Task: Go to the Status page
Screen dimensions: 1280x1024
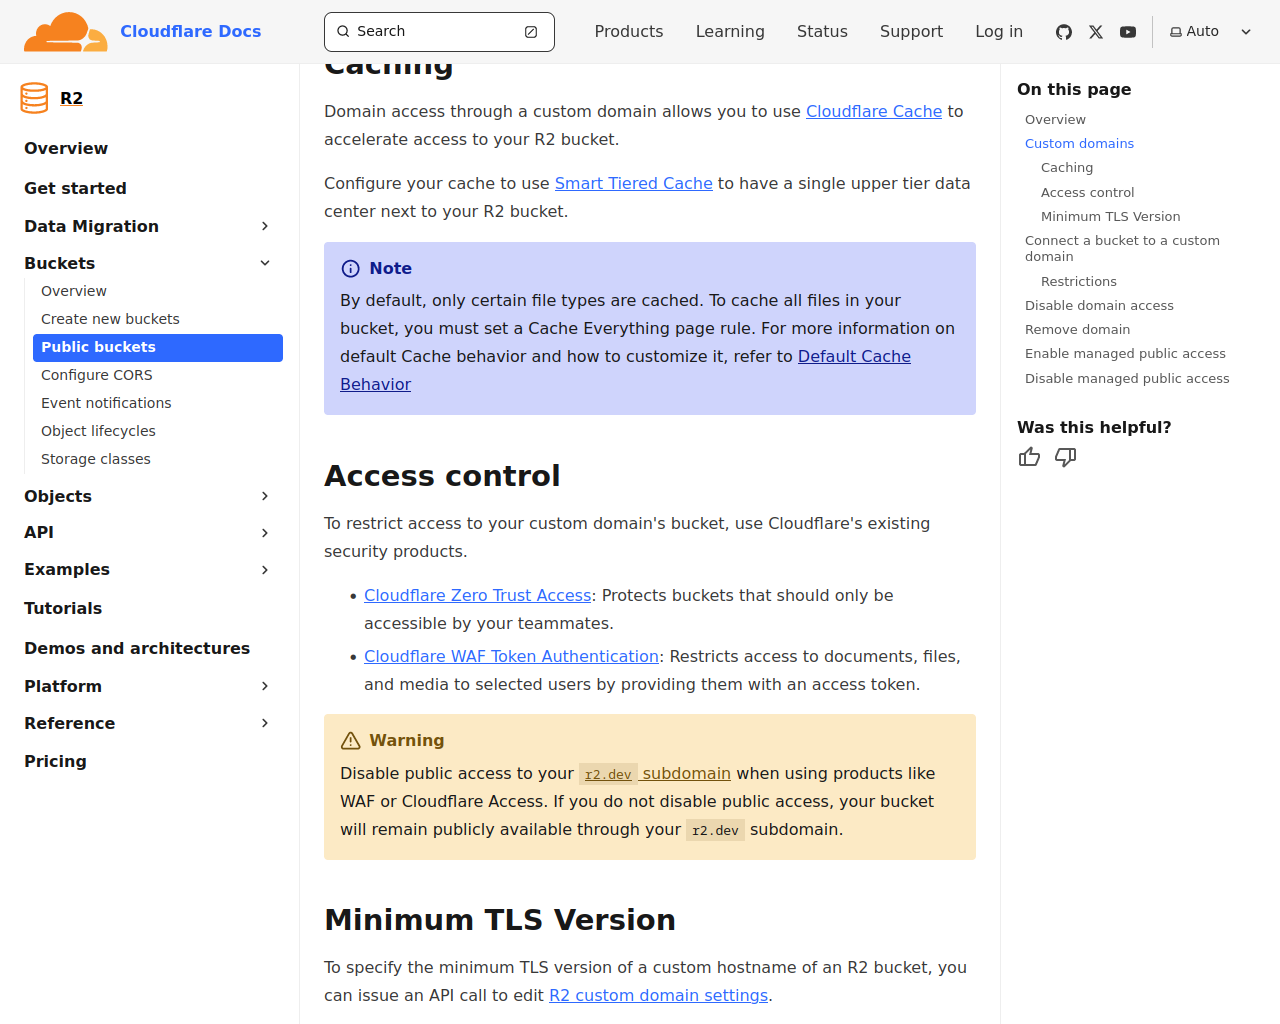Action: pyautogui.click(x=822, y=32)
